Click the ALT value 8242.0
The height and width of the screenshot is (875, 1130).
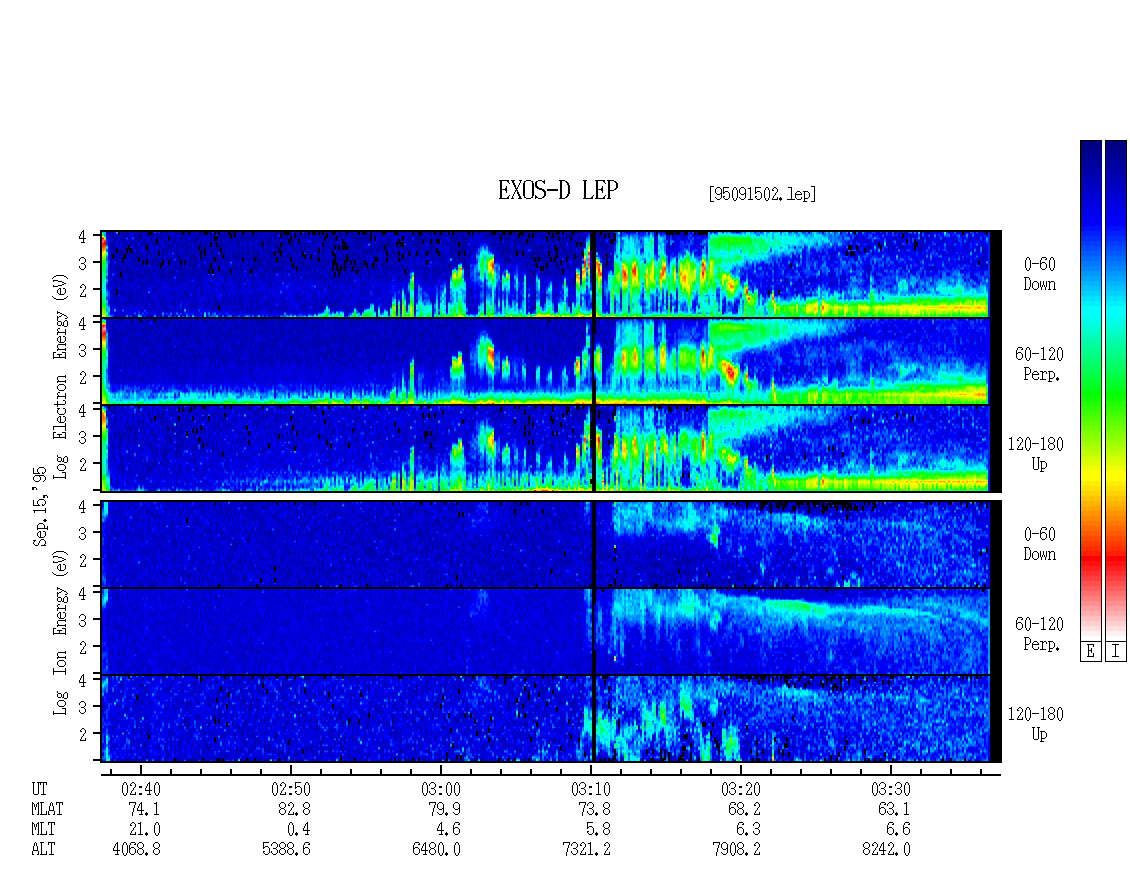tap(886, 850)
